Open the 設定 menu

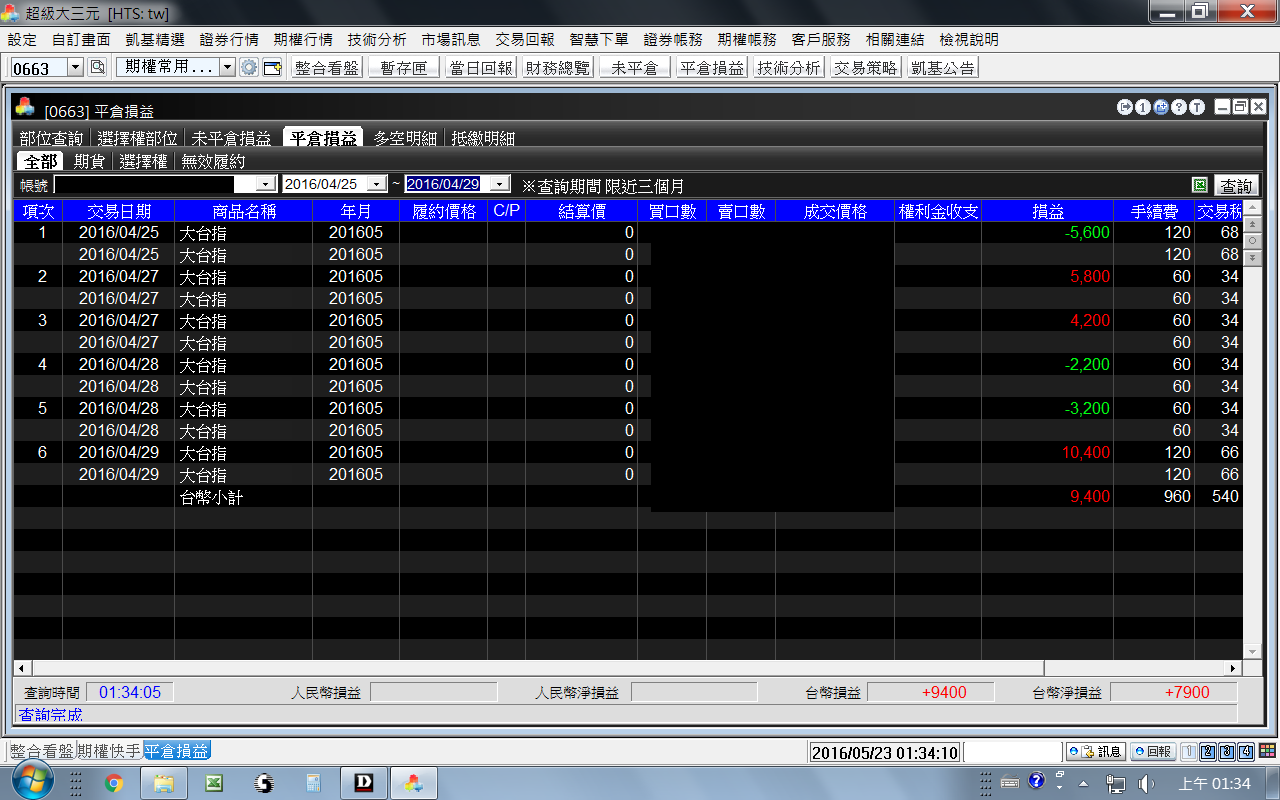tap(22, 39)
